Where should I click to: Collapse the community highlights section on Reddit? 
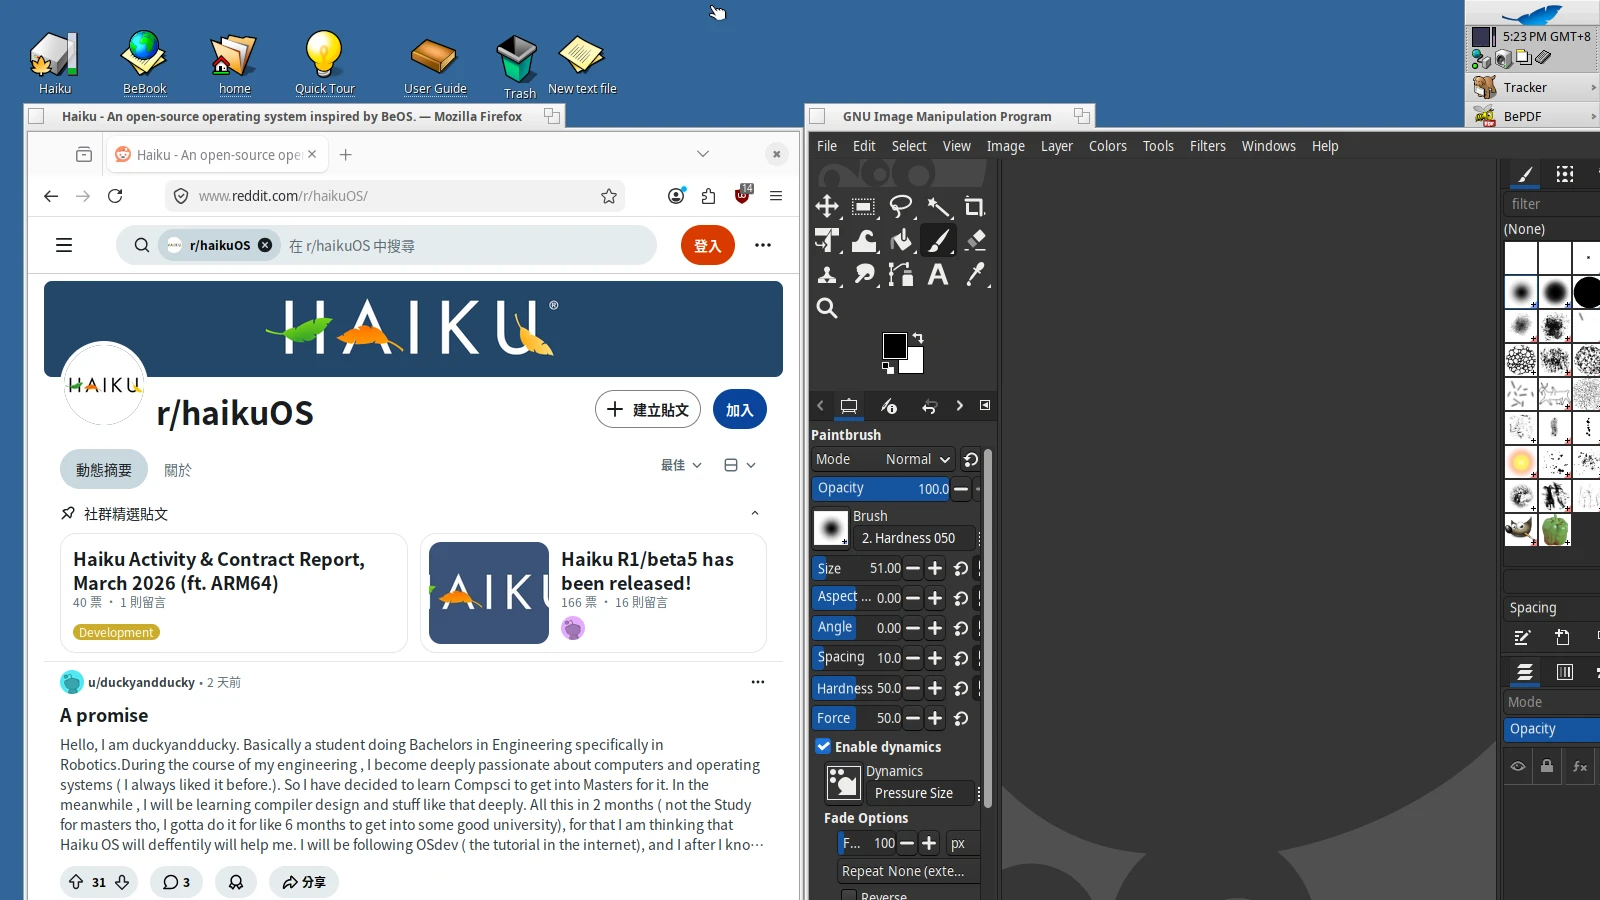click(755, 514)
